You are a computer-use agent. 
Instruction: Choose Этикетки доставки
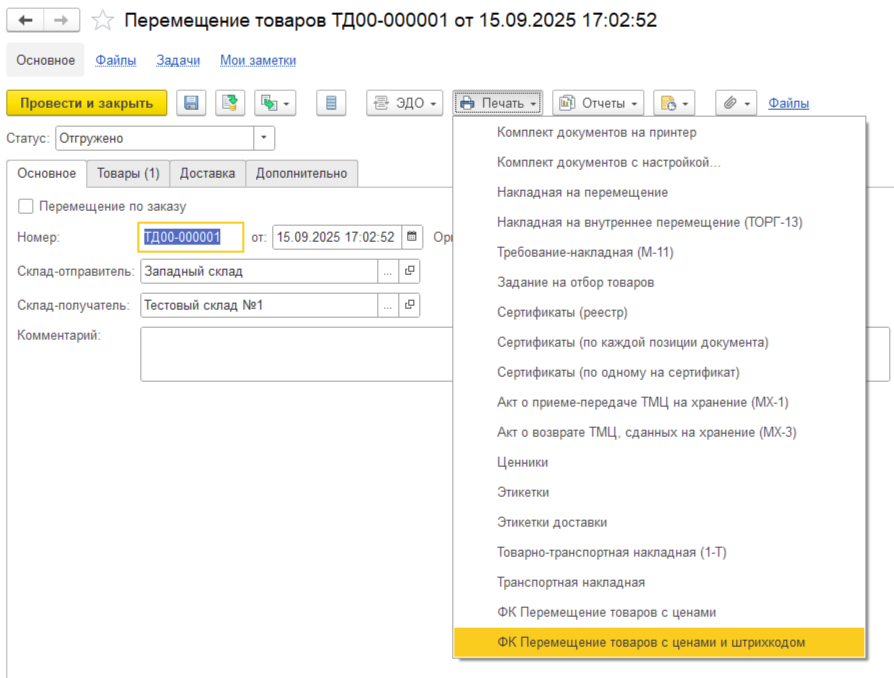(659, 522)
